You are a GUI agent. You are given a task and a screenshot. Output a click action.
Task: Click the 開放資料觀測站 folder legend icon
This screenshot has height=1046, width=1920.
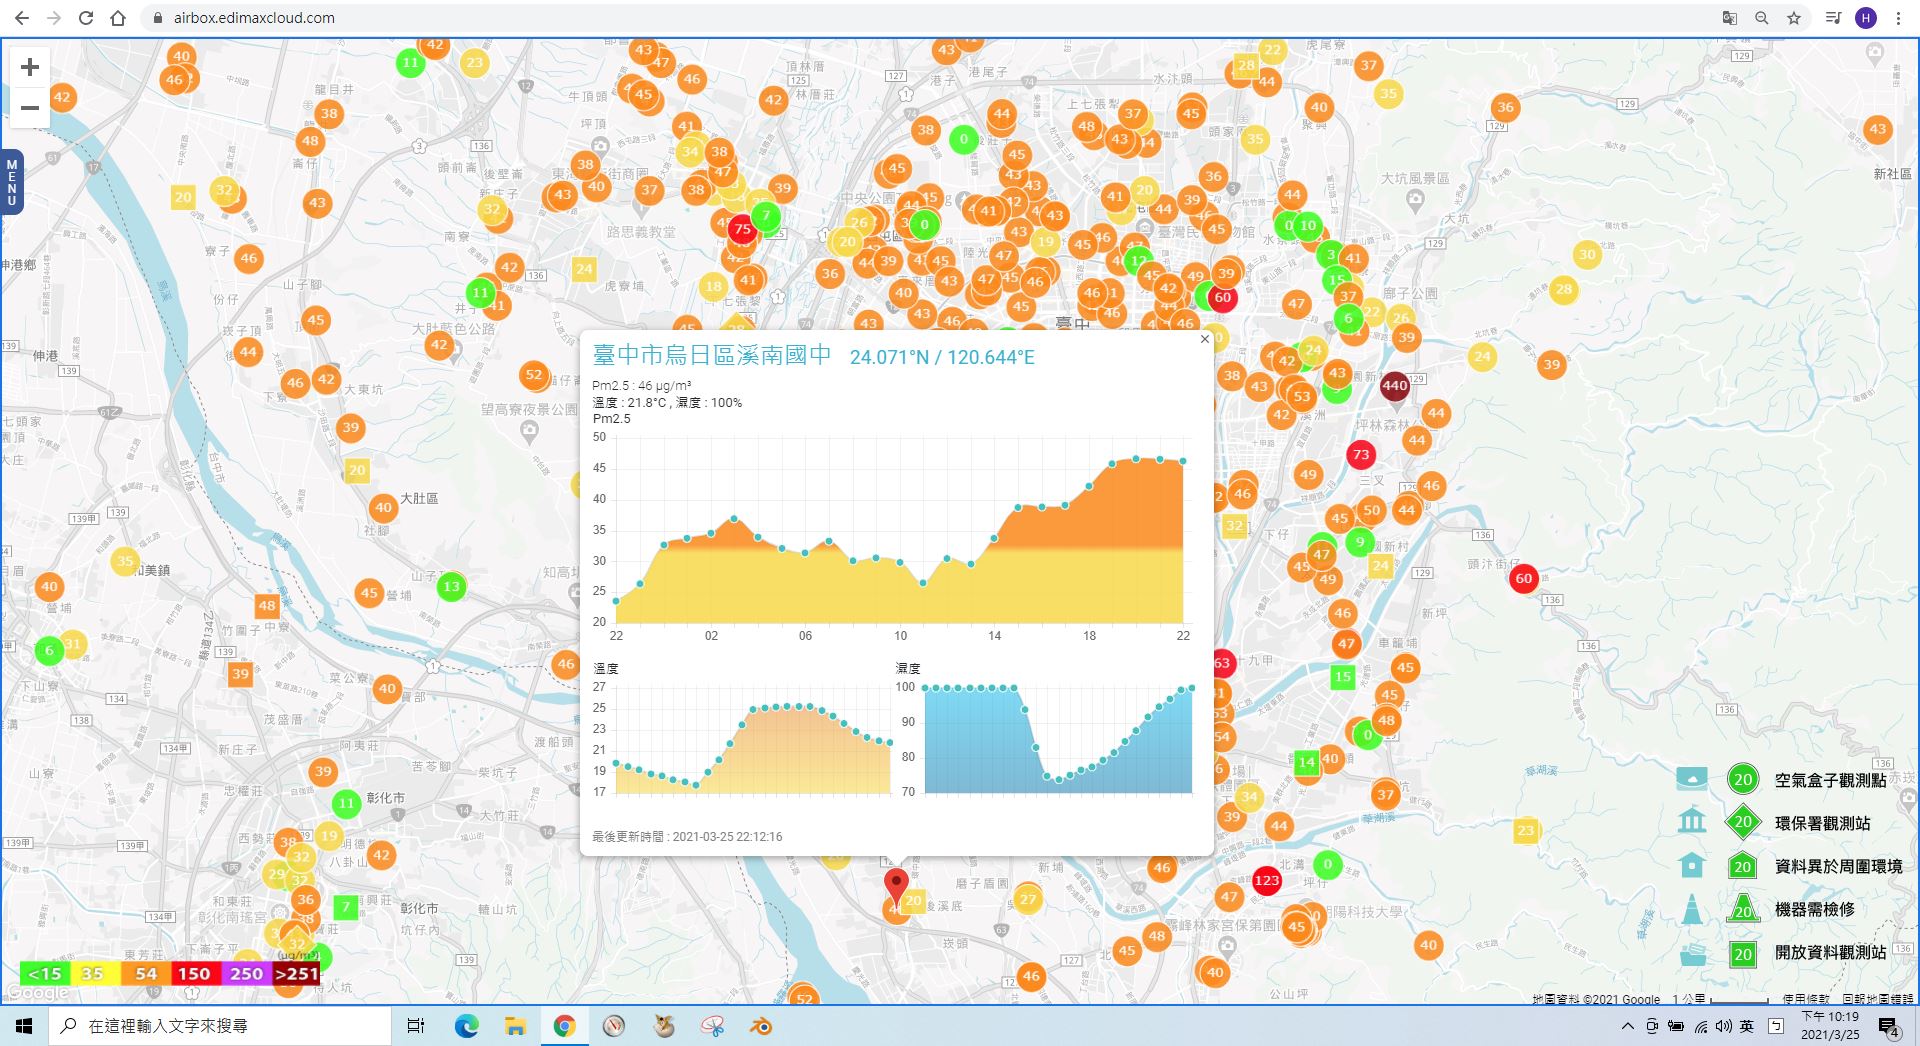(1692, 953)
